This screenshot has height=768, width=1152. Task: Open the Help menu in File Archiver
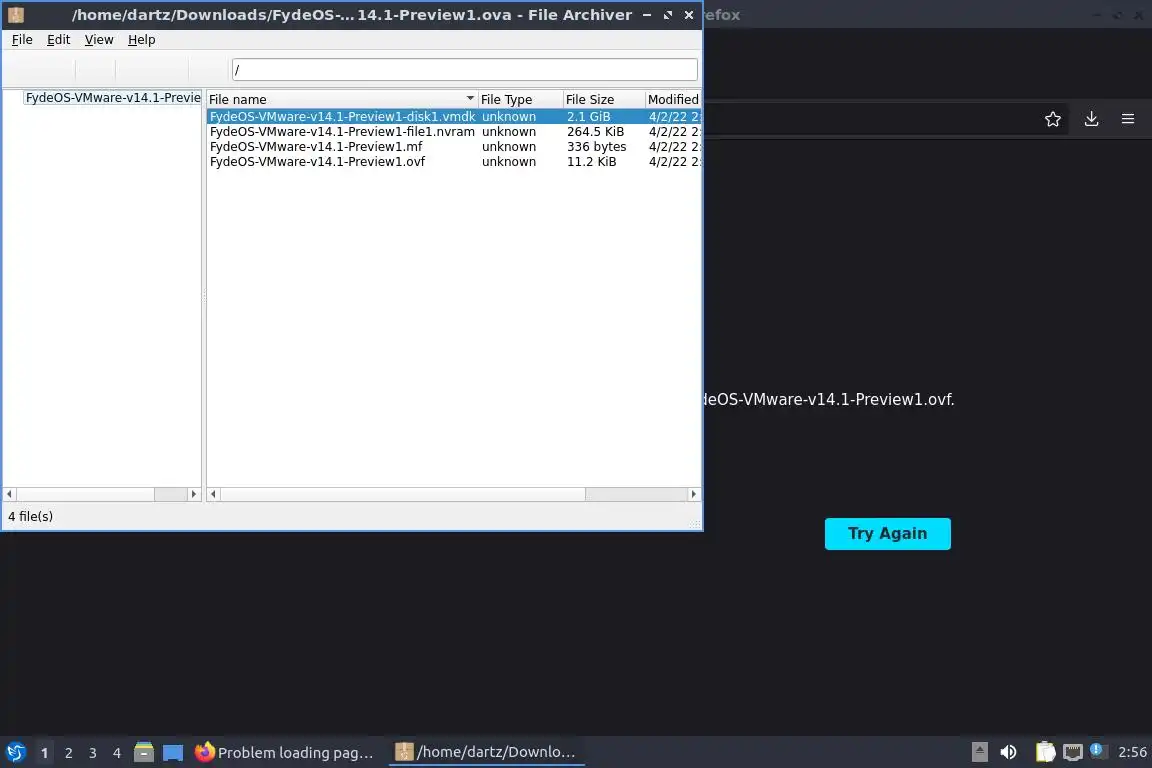(141, 40)
